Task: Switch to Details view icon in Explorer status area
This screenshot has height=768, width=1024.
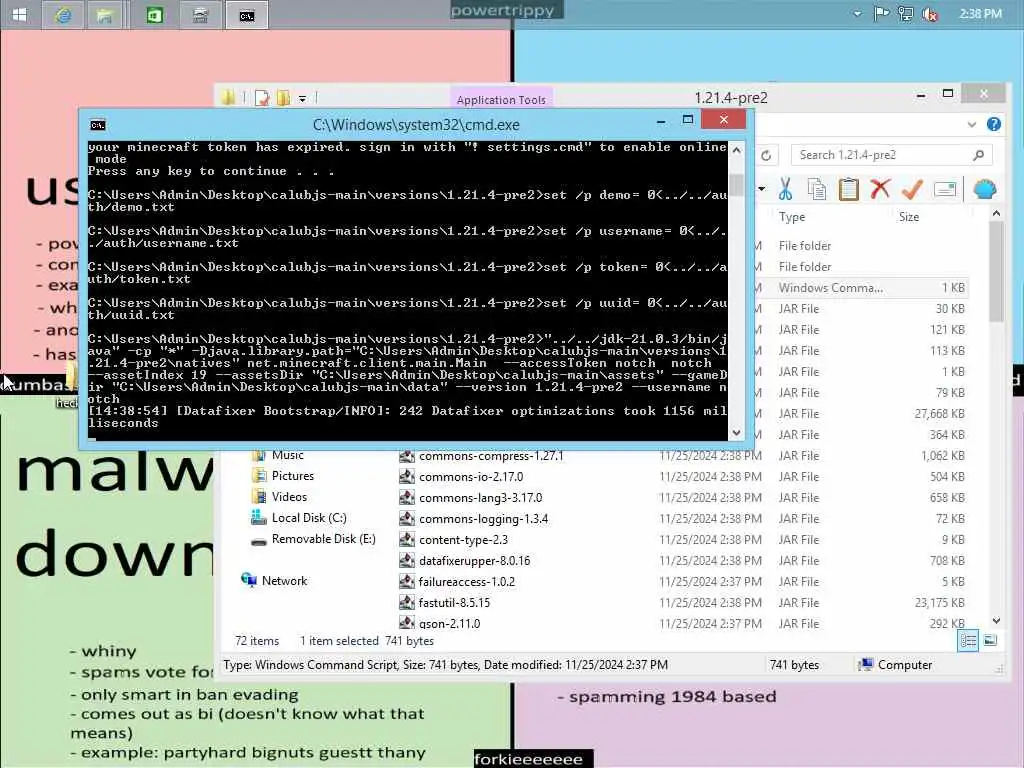Action: point(968,641)
